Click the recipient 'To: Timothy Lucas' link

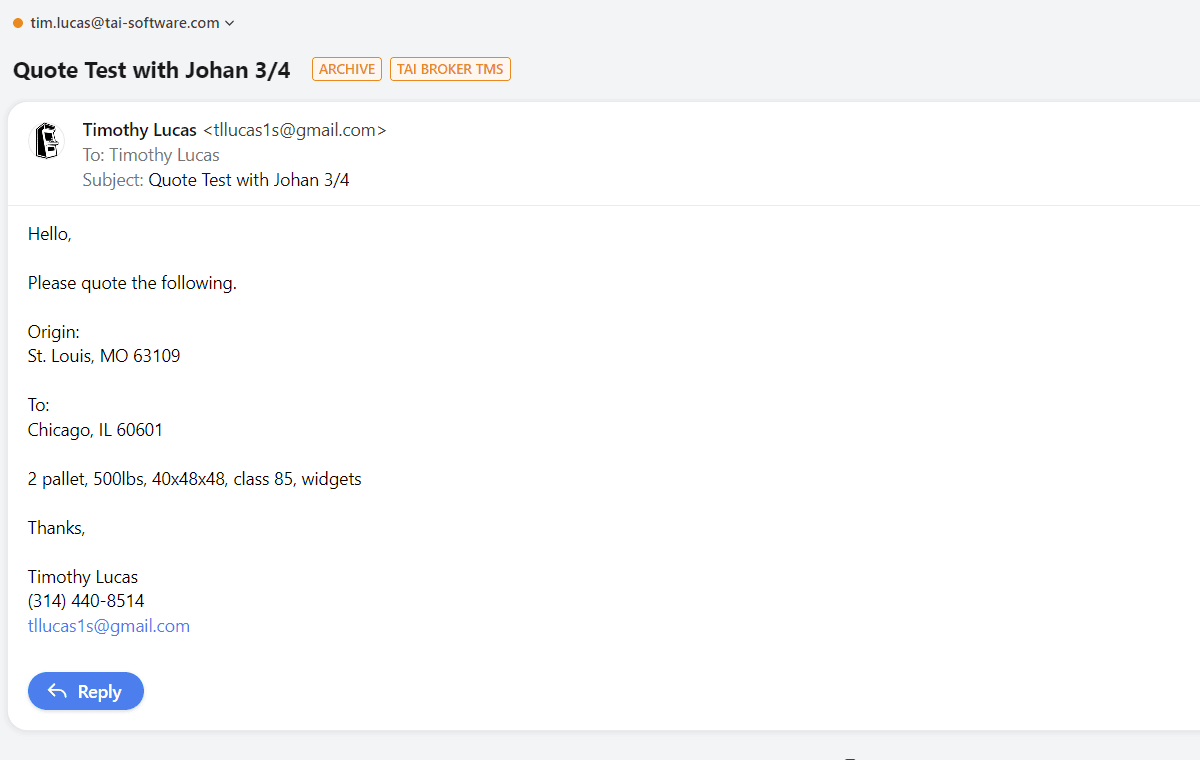coord(150,154)
